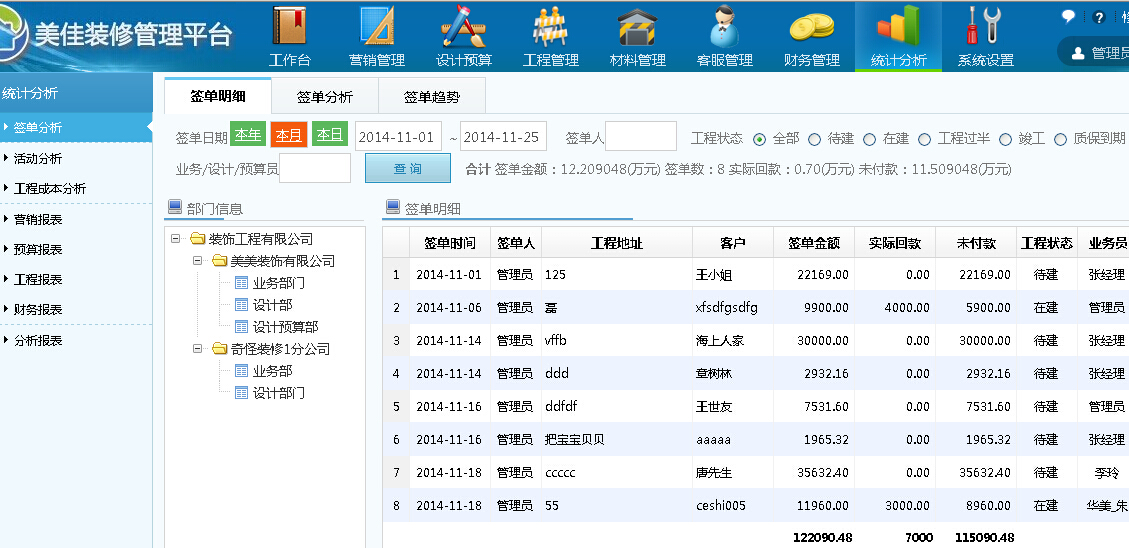Choose the 在建 status radio button
Viewport: 1129px width, 548px height.
pos(870,139)
